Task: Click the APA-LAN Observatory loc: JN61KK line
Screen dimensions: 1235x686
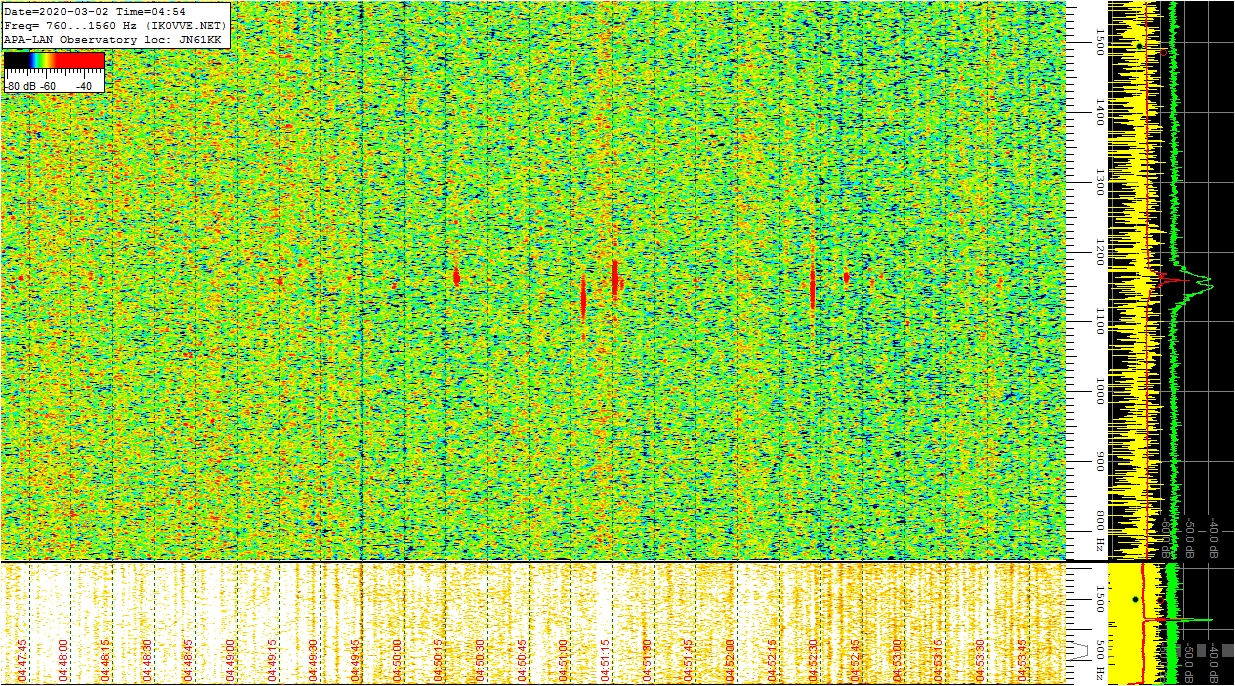Action: pos(112,39)
